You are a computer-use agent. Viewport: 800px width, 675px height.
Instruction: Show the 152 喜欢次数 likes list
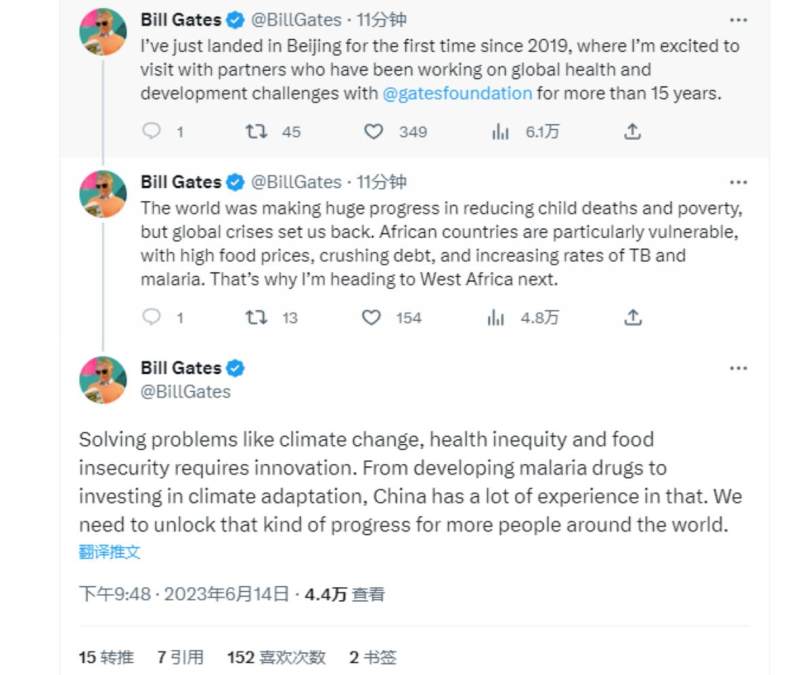(276, 657)
